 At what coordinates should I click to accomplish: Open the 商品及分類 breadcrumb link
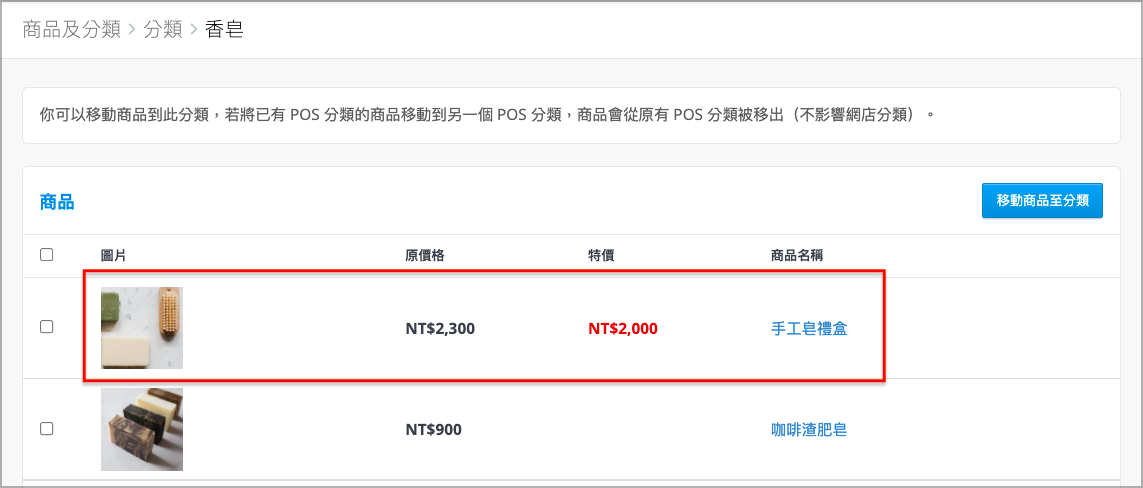(71, 30)
